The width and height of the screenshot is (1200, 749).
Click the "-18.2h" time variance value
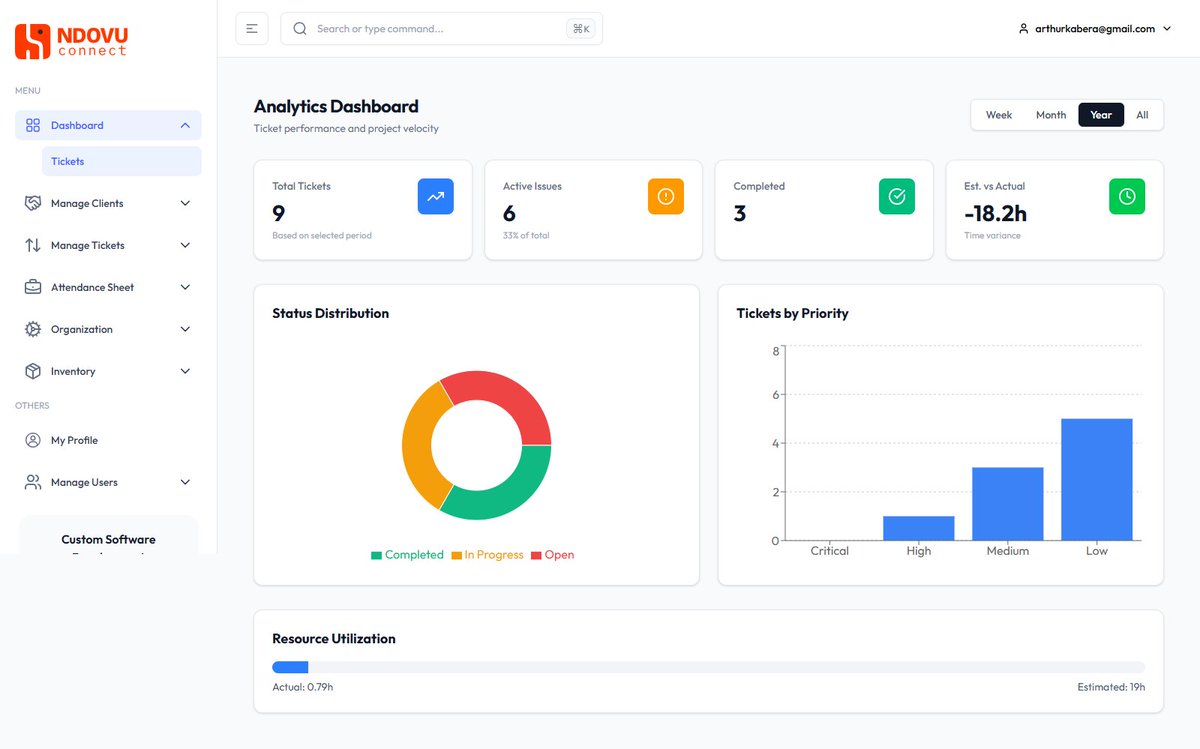tap(995, 213)
